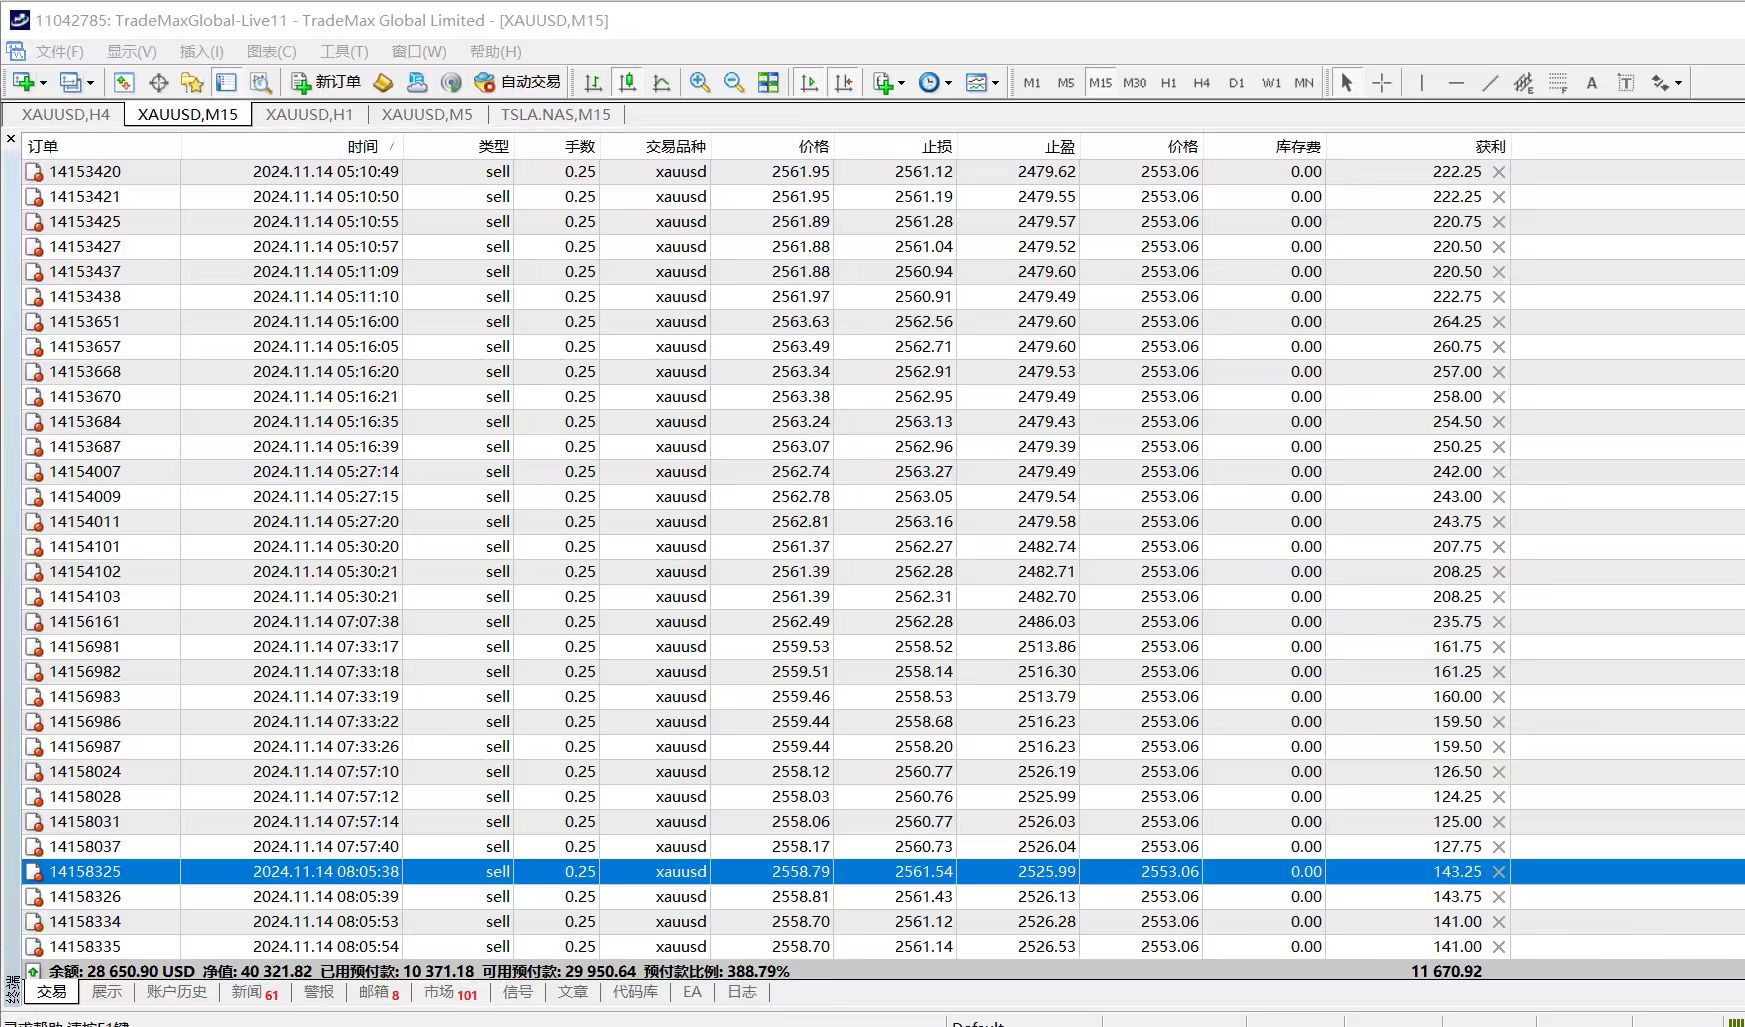This screenshot has width=1745, height=1027.
Task: Select the trendline drawing tool
Action: 1490,83
